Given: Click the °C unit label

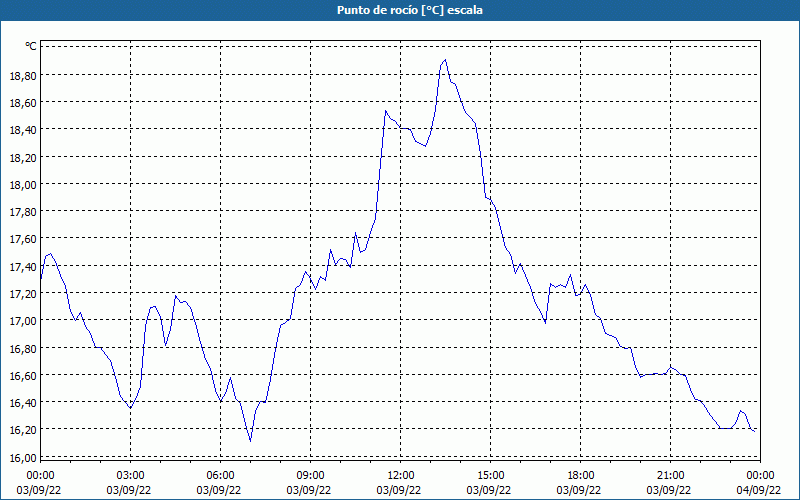Looking at the screenshot, I should point(31,46).
